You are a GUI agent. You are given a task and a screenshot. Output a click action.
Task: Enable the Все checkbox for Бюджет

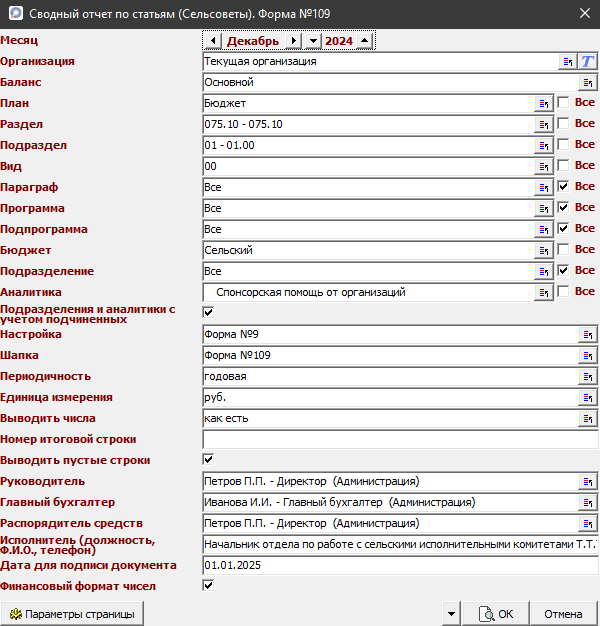pyautogui.click(x=564, y=250)
